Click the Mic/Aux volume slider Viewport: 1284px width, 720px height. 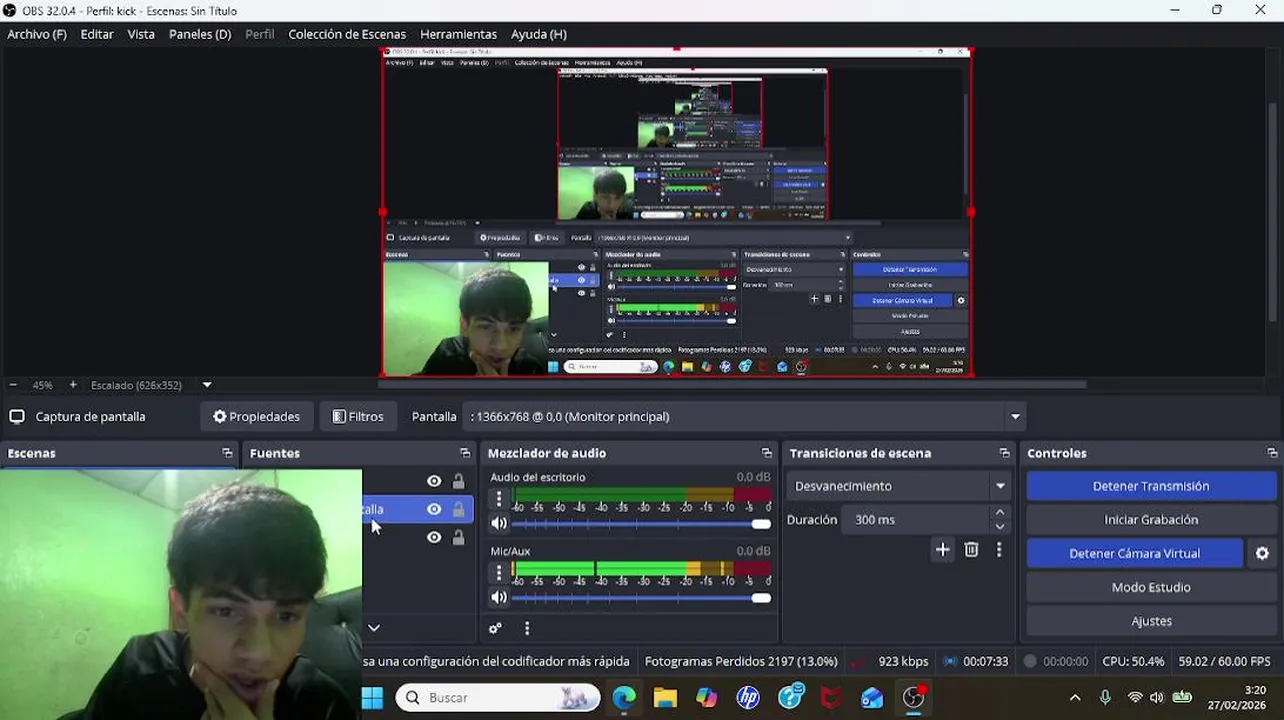pyautogui.click(x=642, y=598)
